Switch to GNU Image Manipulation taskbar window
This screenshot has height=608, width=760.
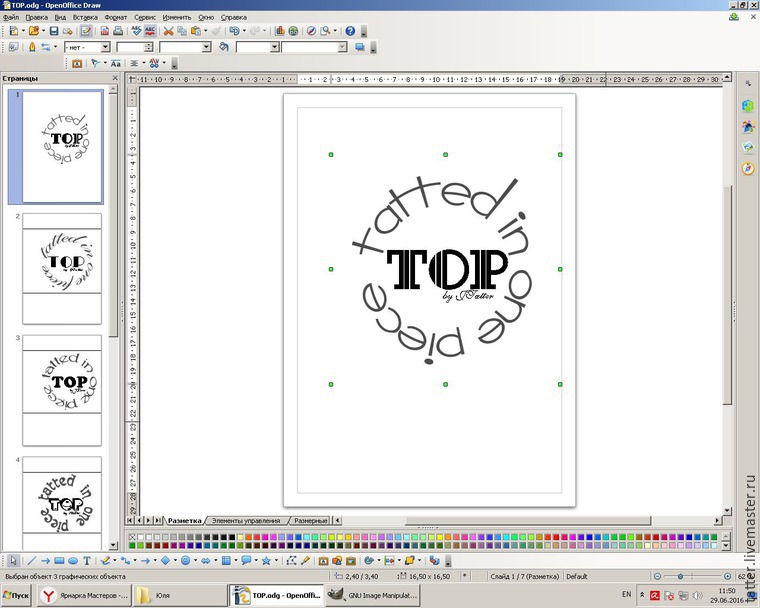(372, 595)
